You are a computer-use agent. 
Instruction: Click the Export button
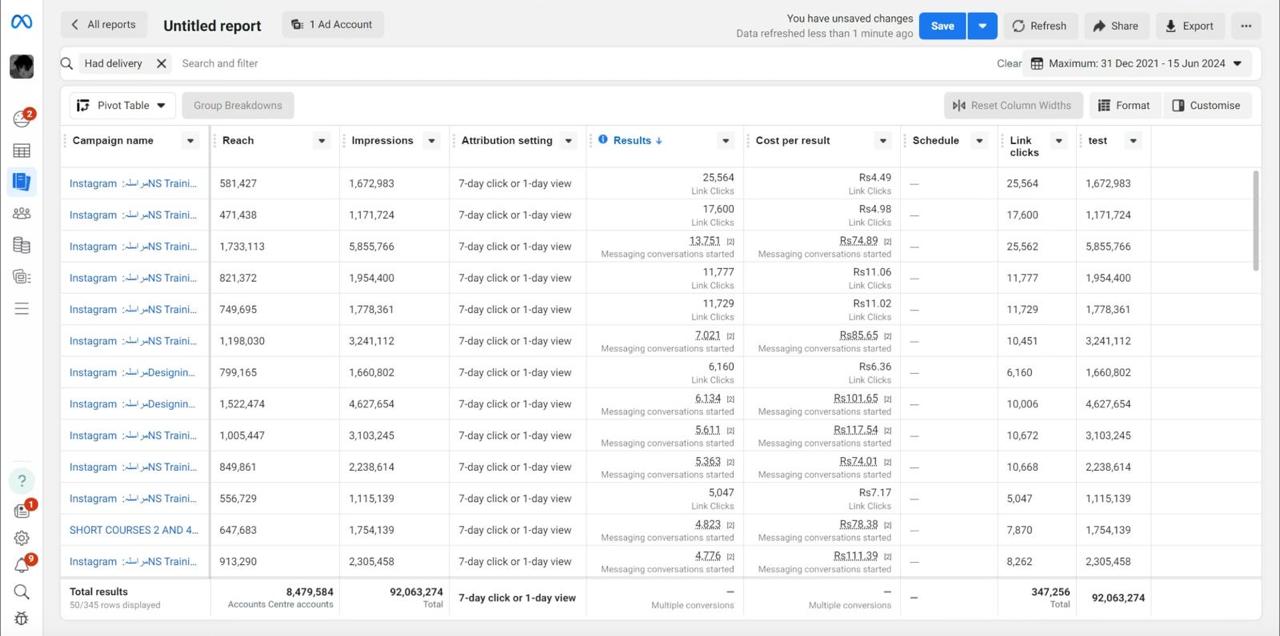point(1189,26)
